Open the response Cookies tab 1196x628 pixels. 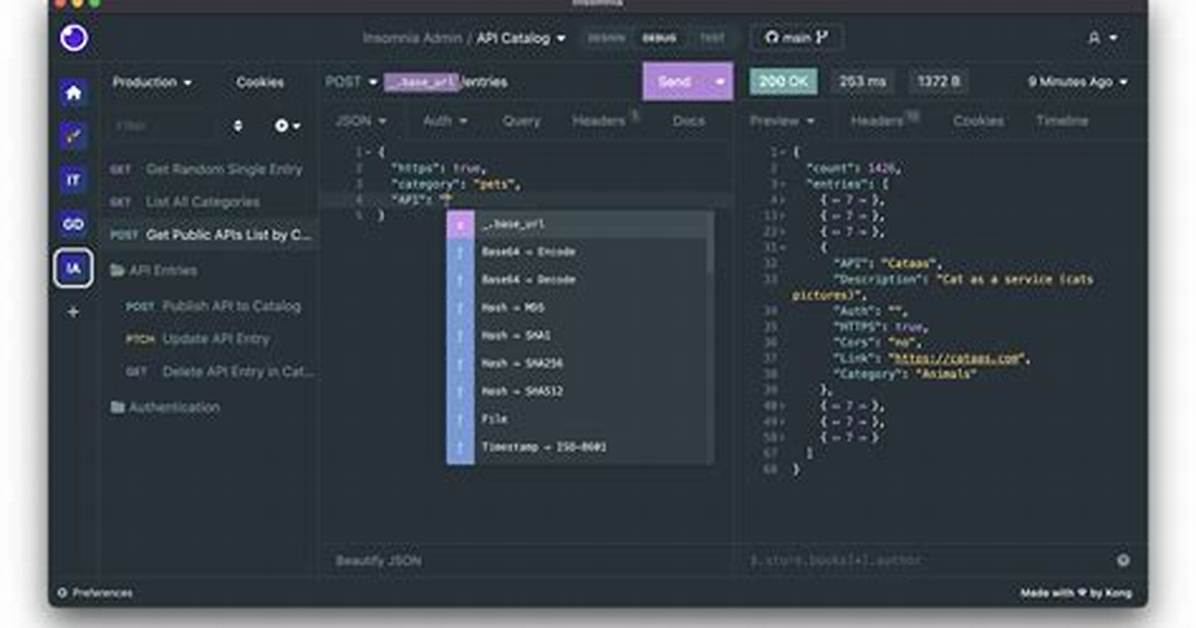point(978,121)
